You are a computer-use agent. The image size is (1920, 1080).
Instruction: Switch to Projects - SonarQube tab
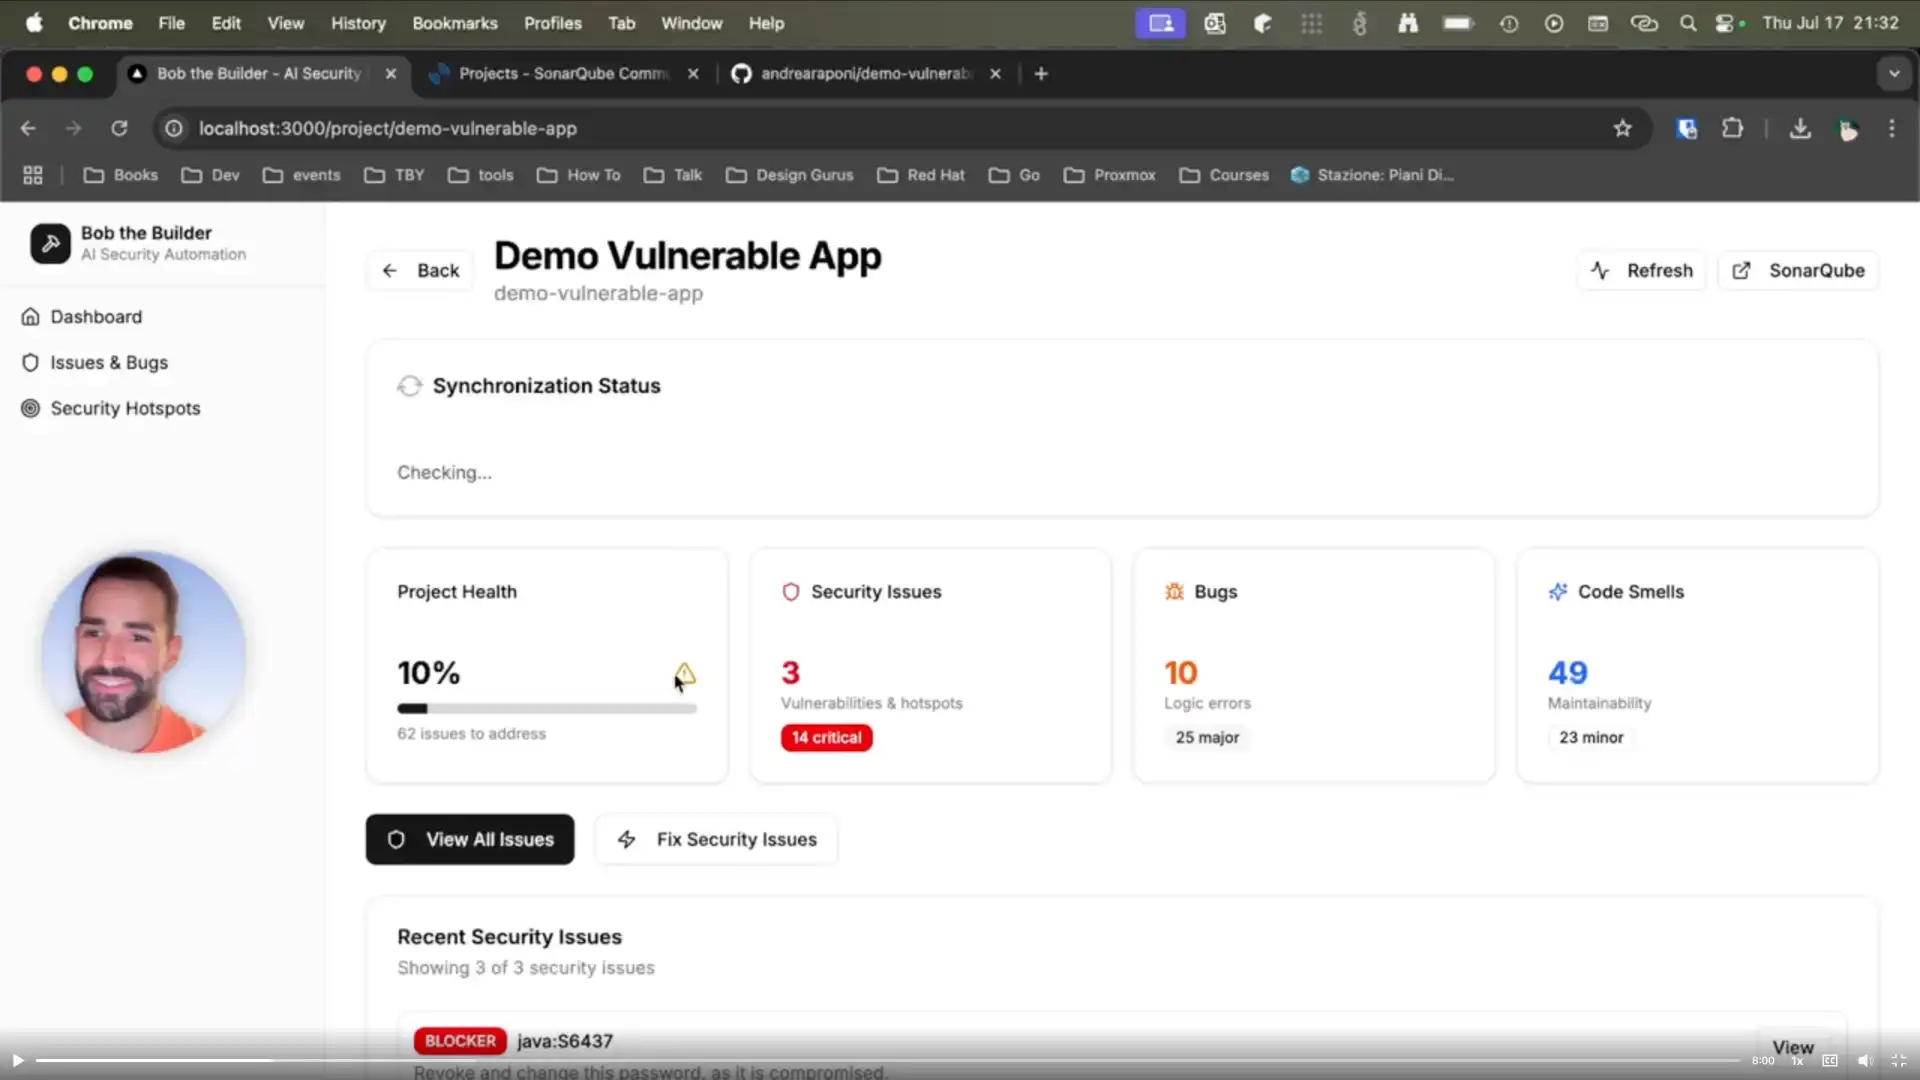[562, 74]
